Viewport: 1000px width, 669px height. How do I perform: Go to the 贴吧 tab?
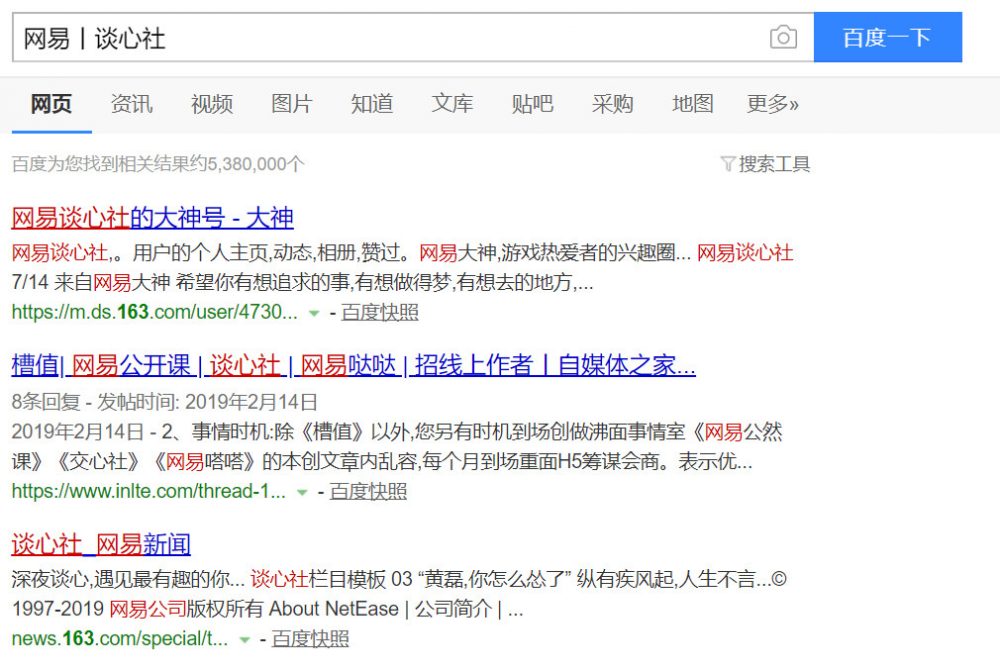[532, 104]
